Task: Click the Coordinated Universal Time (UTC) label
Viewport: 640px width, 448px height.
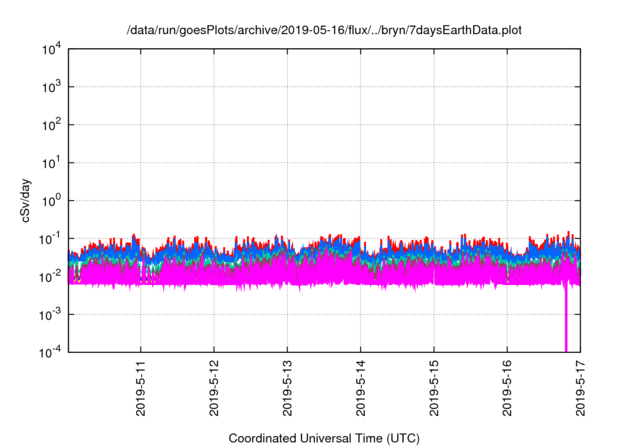Action: [x=324, y=439]
